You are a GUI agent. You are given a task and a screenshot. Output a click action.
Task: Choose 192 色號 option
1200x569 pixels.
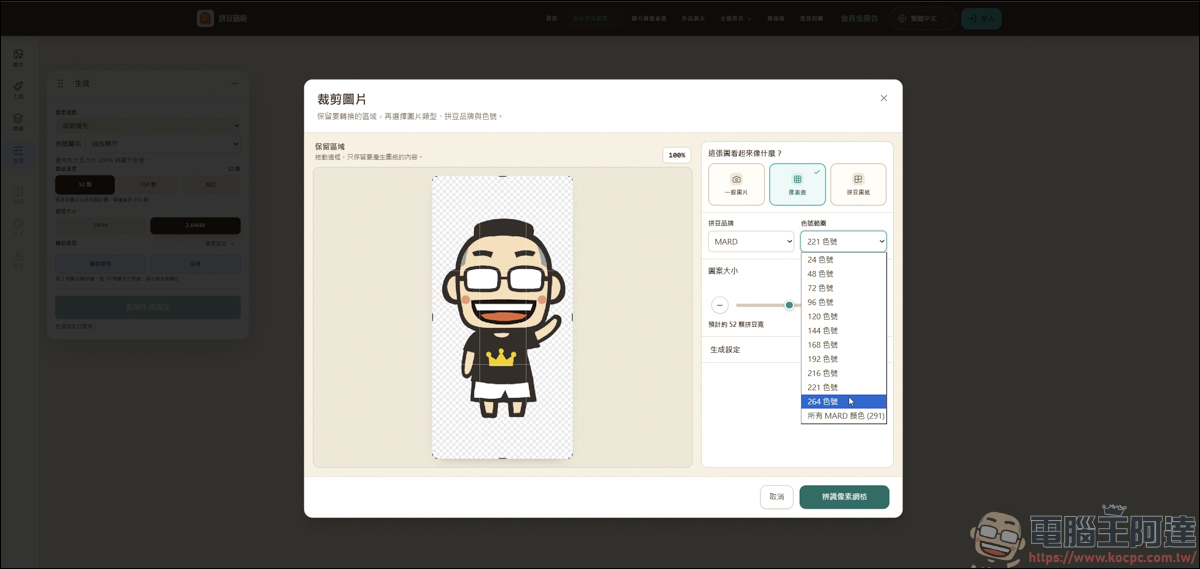pos(843,358)
